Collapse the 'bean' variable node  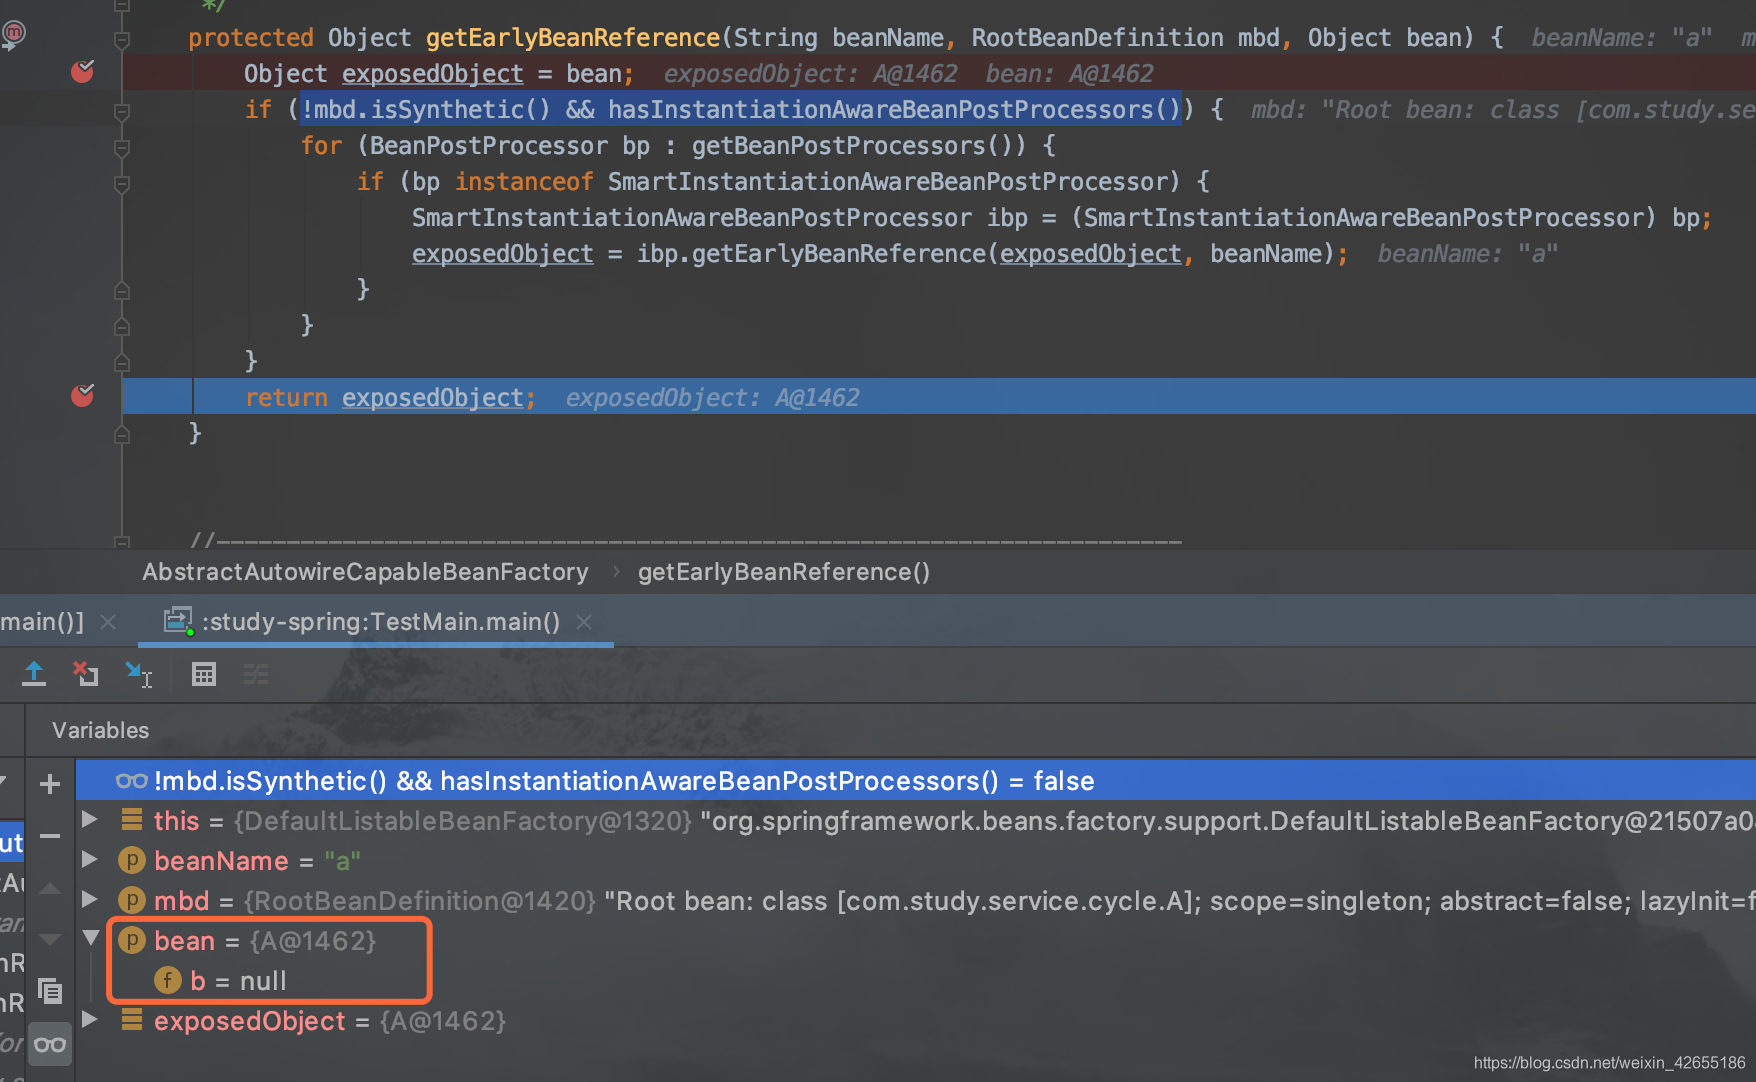(x=90, y=939)
